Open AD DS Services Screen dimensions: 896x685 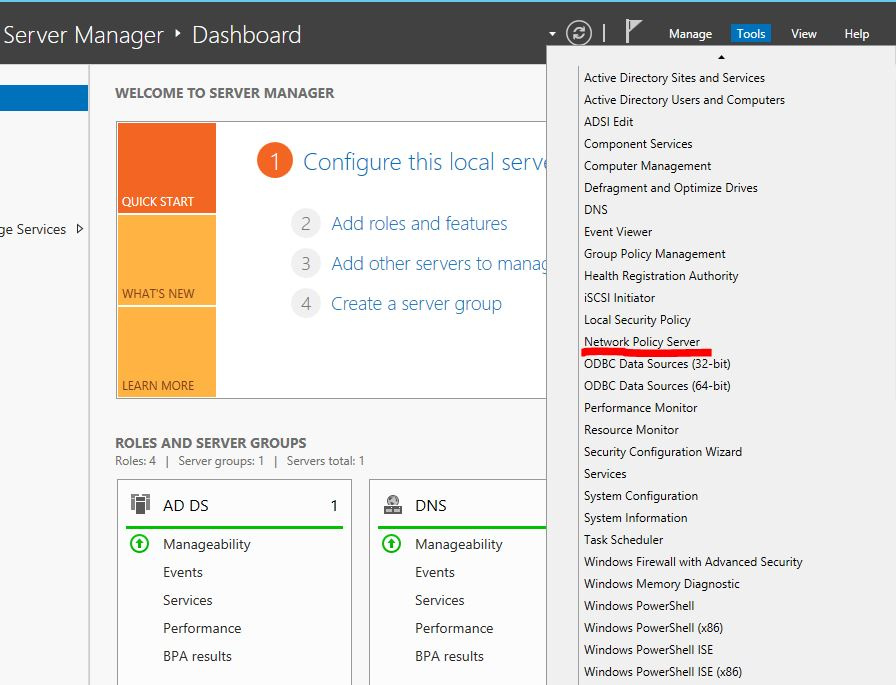[x=187, y=600]
